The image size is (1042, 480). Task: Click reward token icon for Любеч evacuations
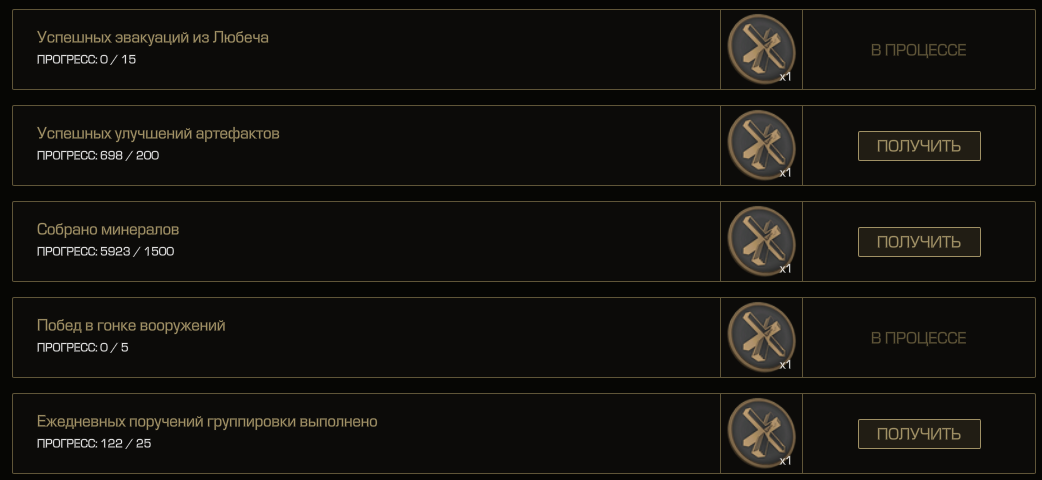(x=762, y=49)
